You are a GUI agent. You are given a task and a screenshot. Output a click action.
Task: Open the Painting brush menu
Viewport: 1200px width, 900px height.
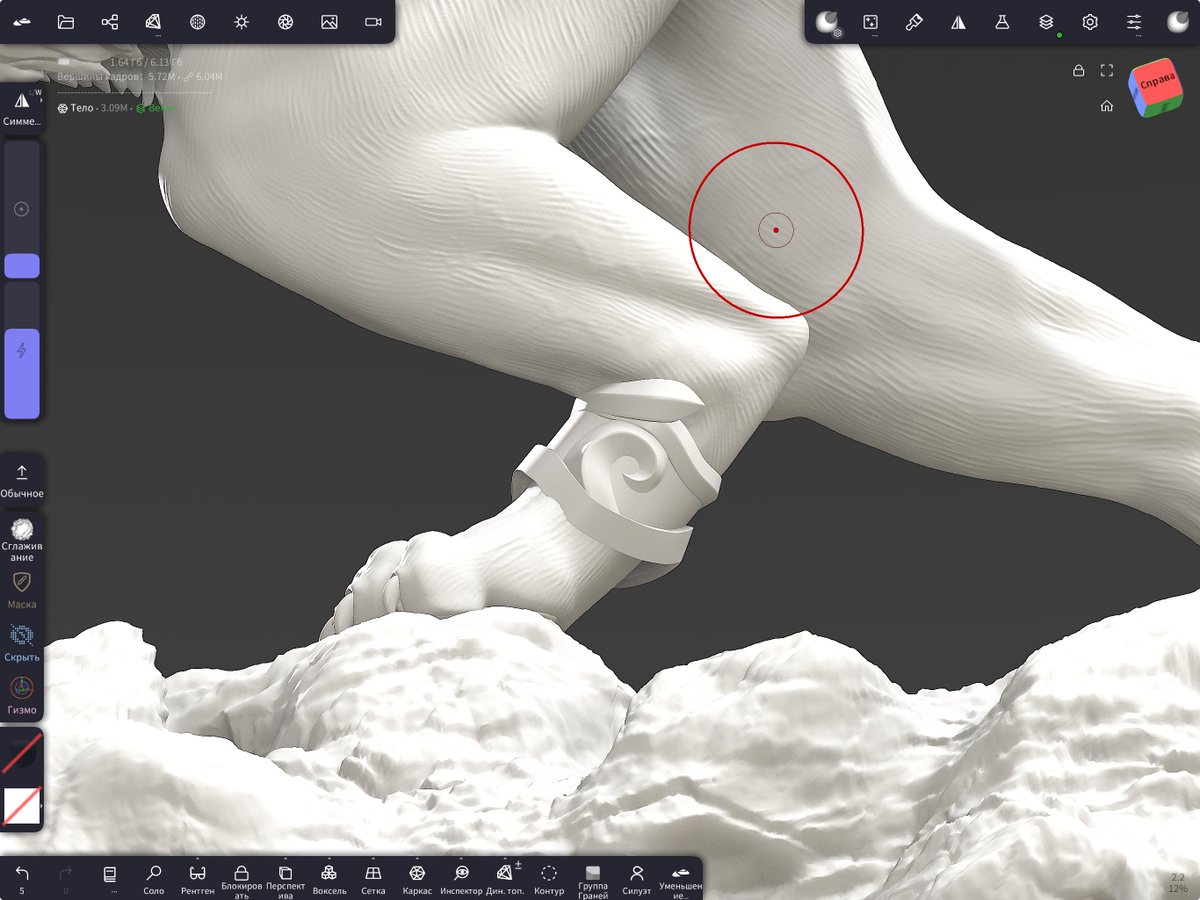tap(914, 21)
